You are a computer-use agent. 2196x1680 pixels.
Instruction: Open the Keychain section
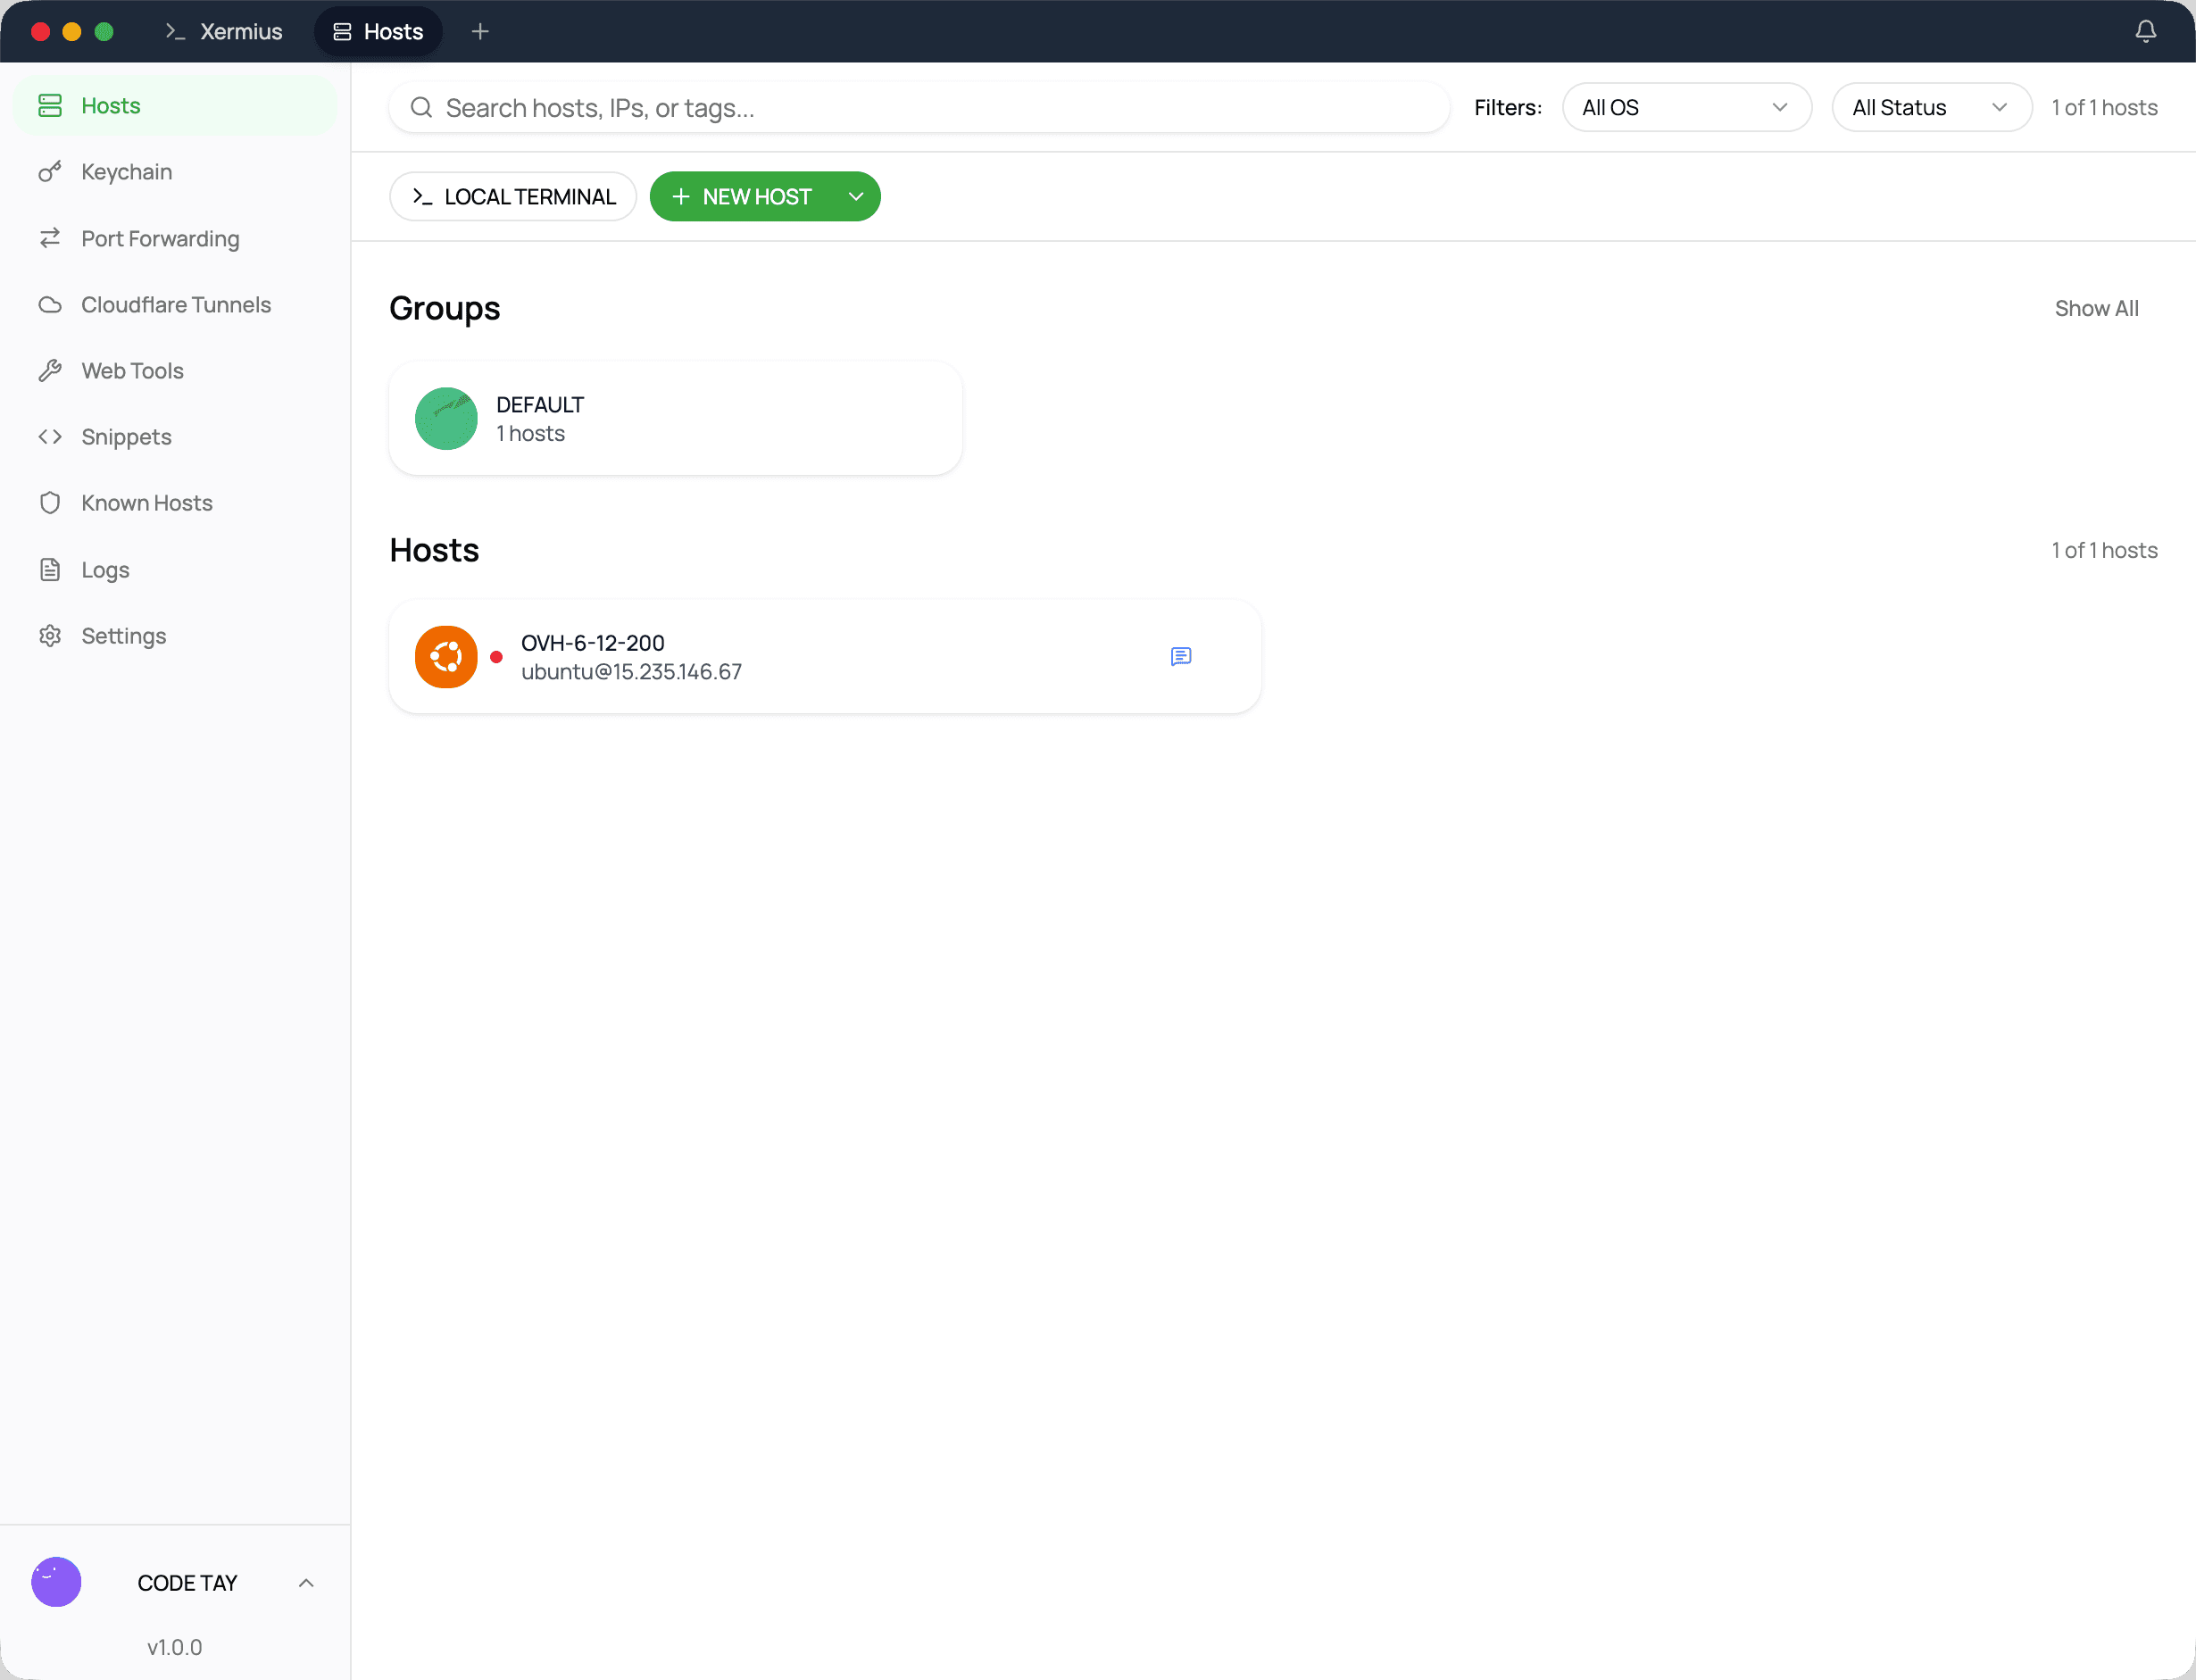125,171
